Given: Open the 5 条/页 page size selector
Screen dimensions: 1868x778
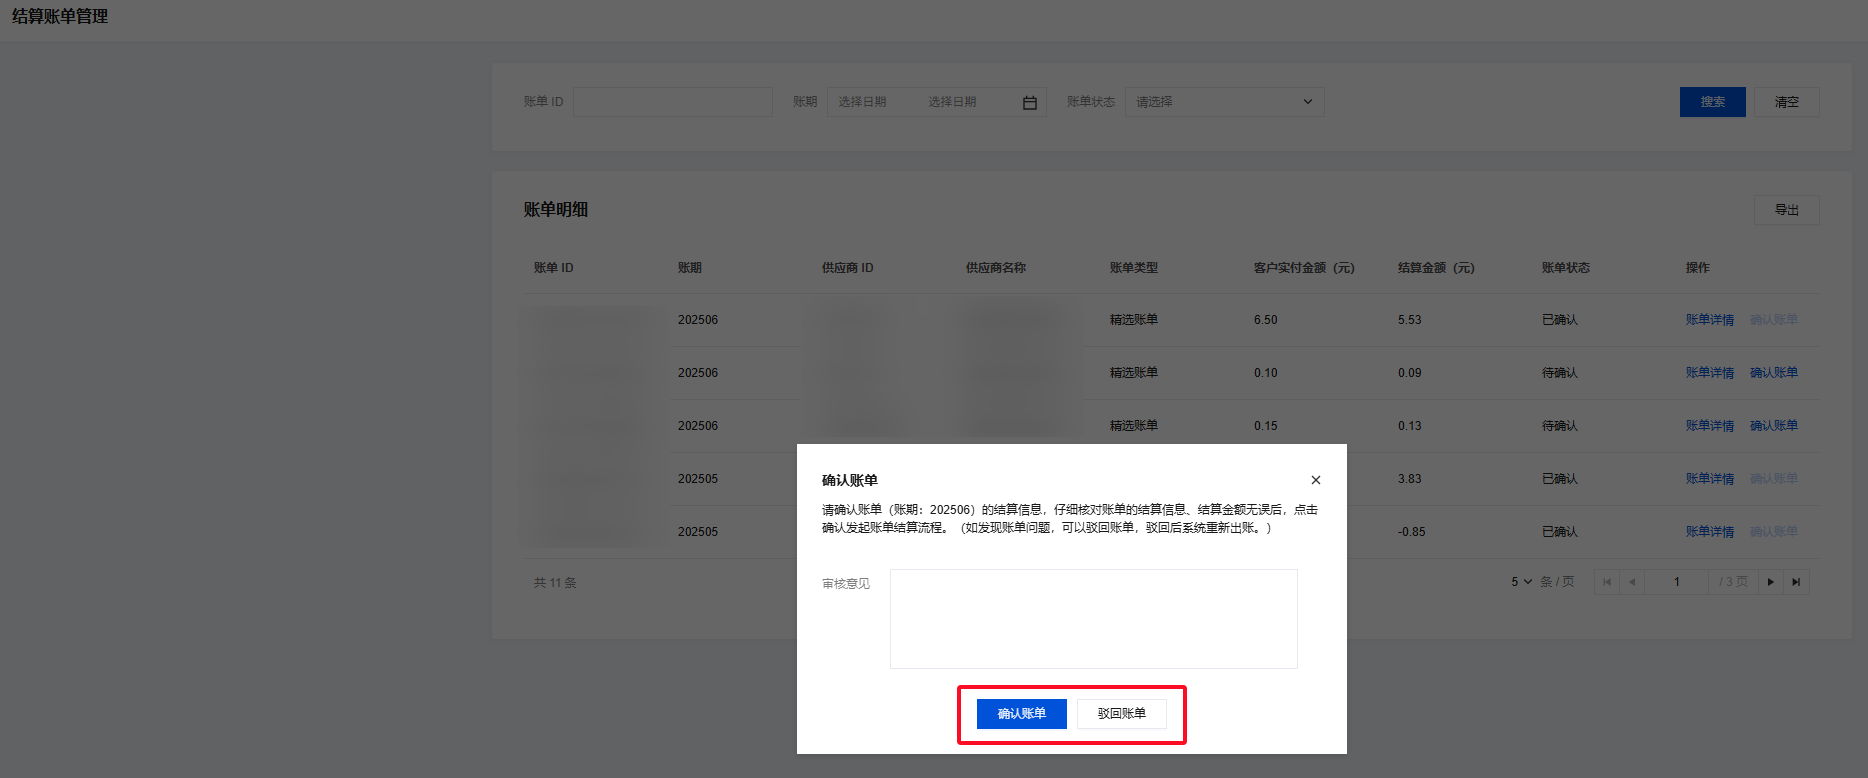Looking at the screenshot, I should 1521,582.
